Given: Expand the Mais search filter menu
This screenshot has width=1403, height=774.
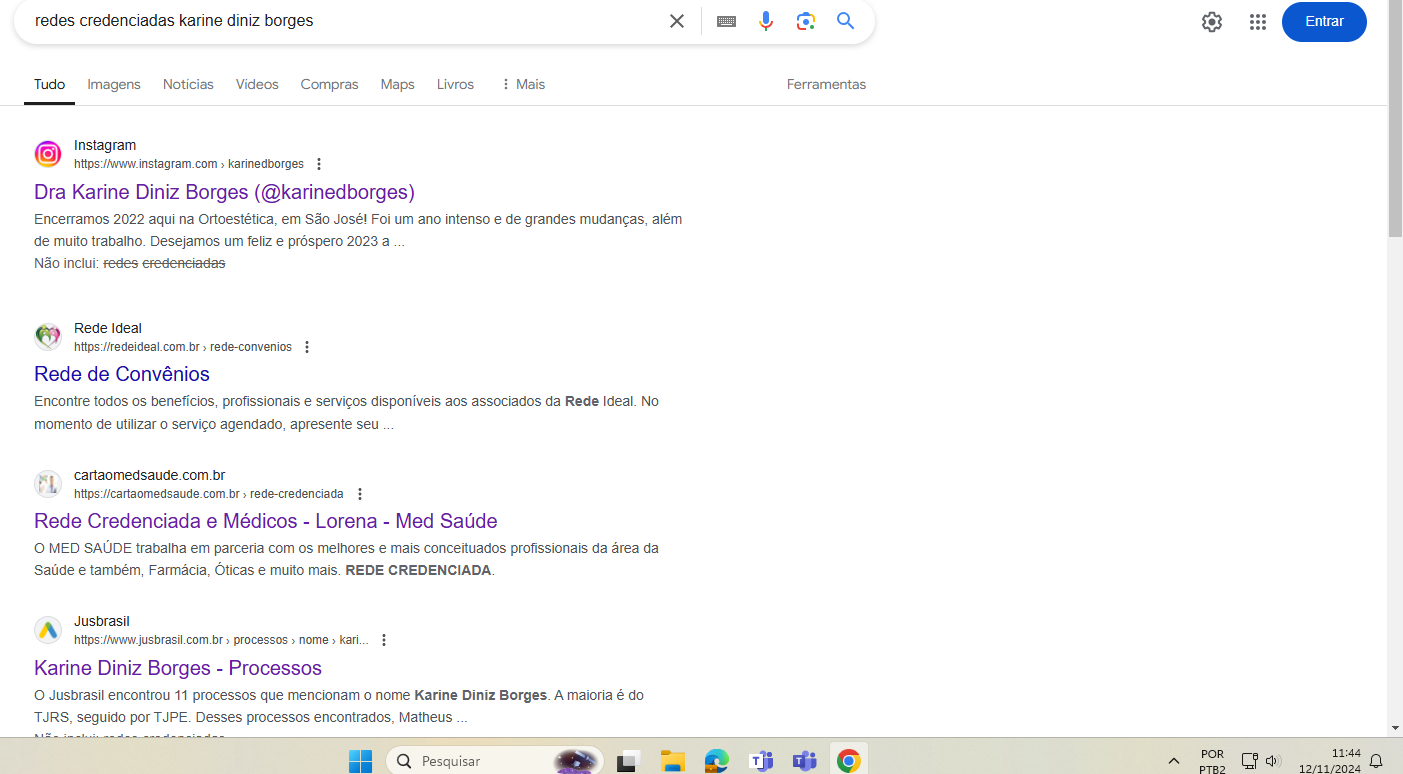Looking at the screenshot, I should (x=522, y=84).
